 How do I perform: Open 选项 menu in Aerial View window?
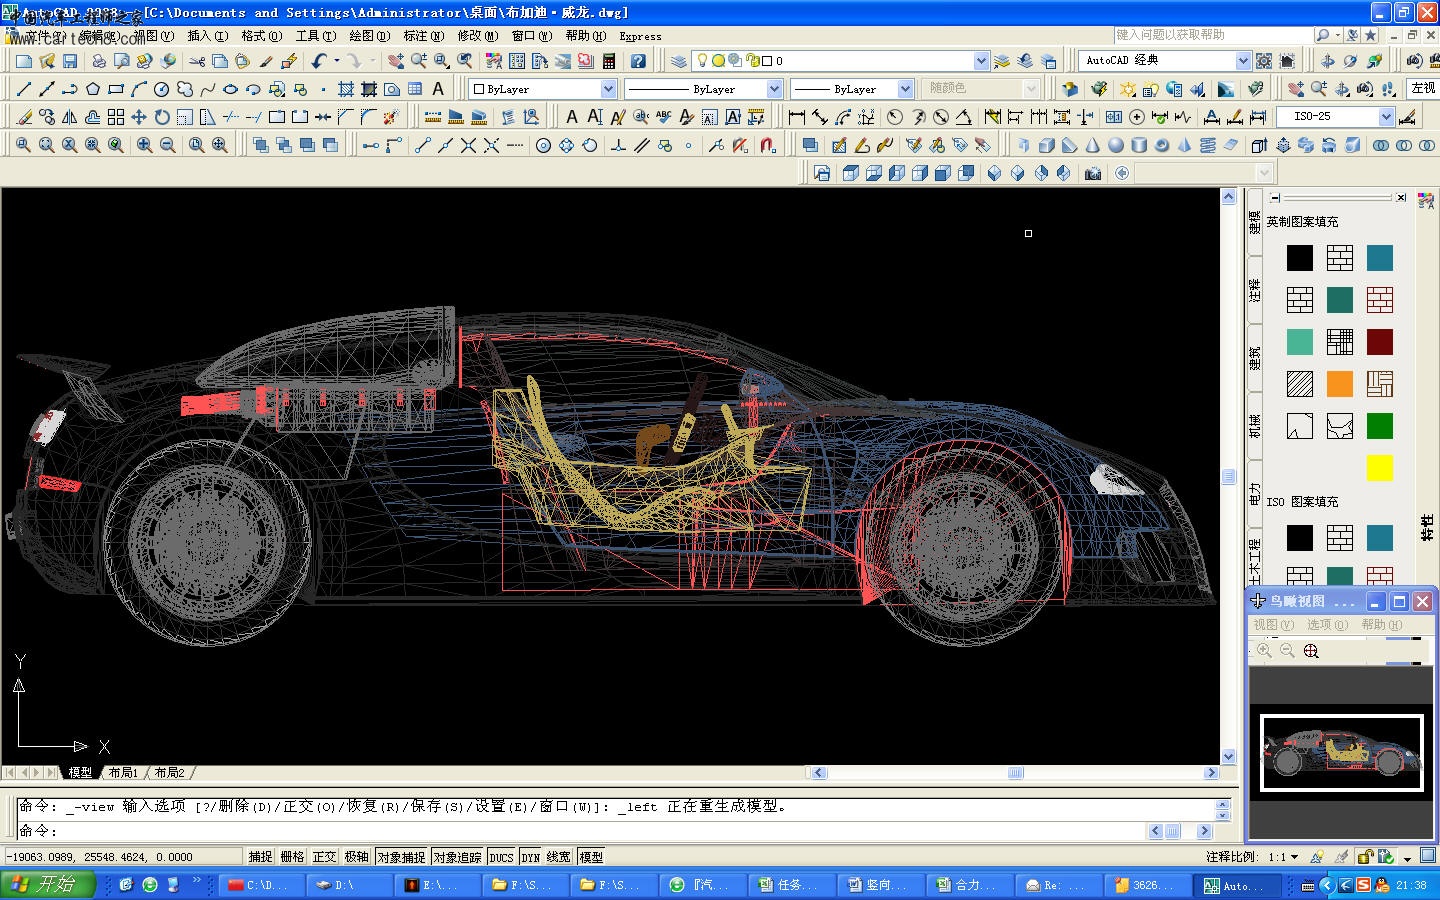click(x=1327, y=625)
